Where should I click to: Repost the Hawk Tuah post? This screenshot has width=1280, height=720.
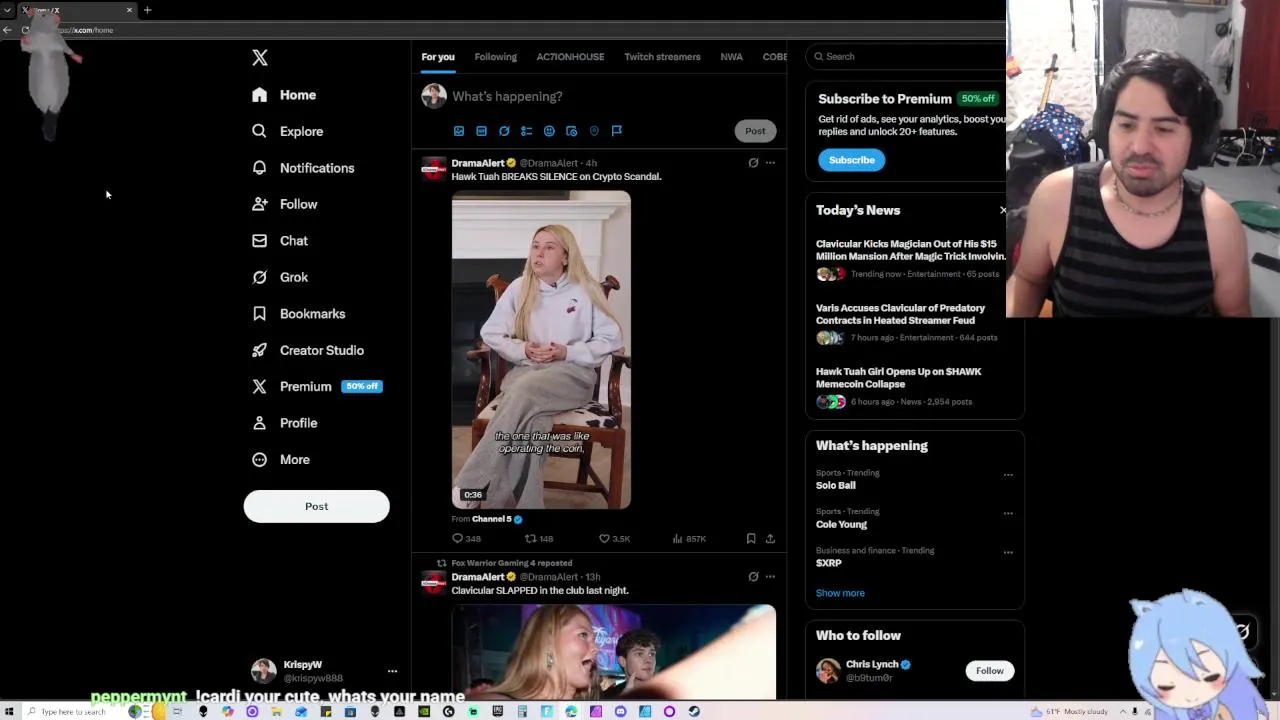click(539, 539)
